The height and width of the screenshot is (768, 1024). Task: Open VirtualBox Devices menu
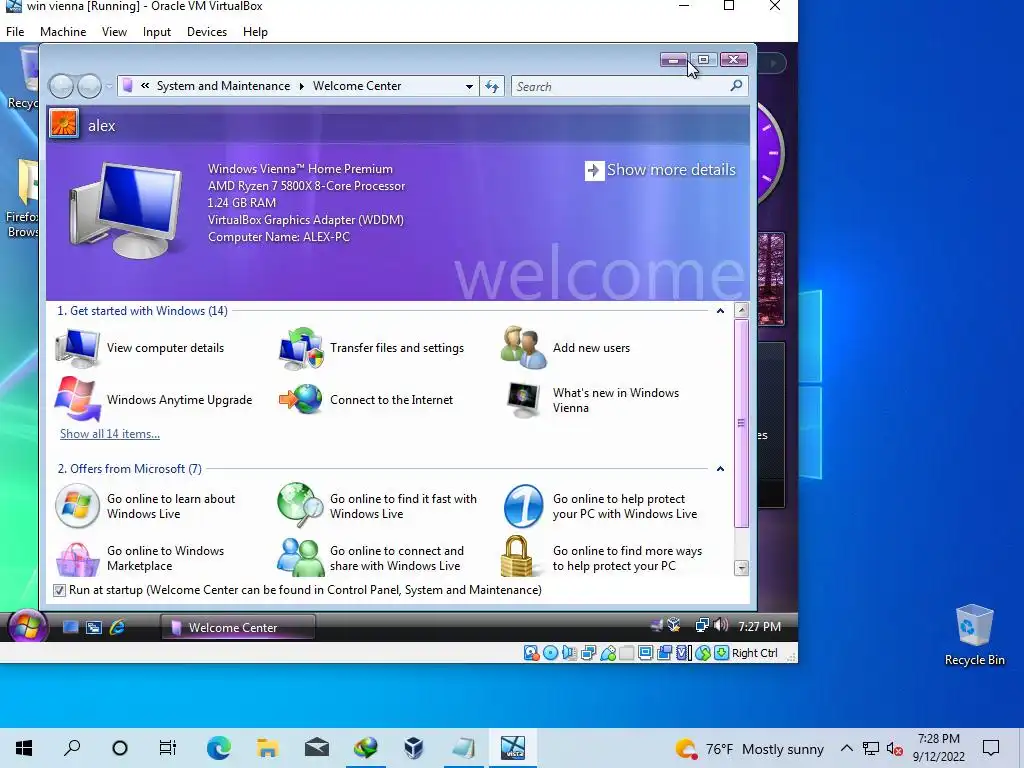(x=206, y=31)
